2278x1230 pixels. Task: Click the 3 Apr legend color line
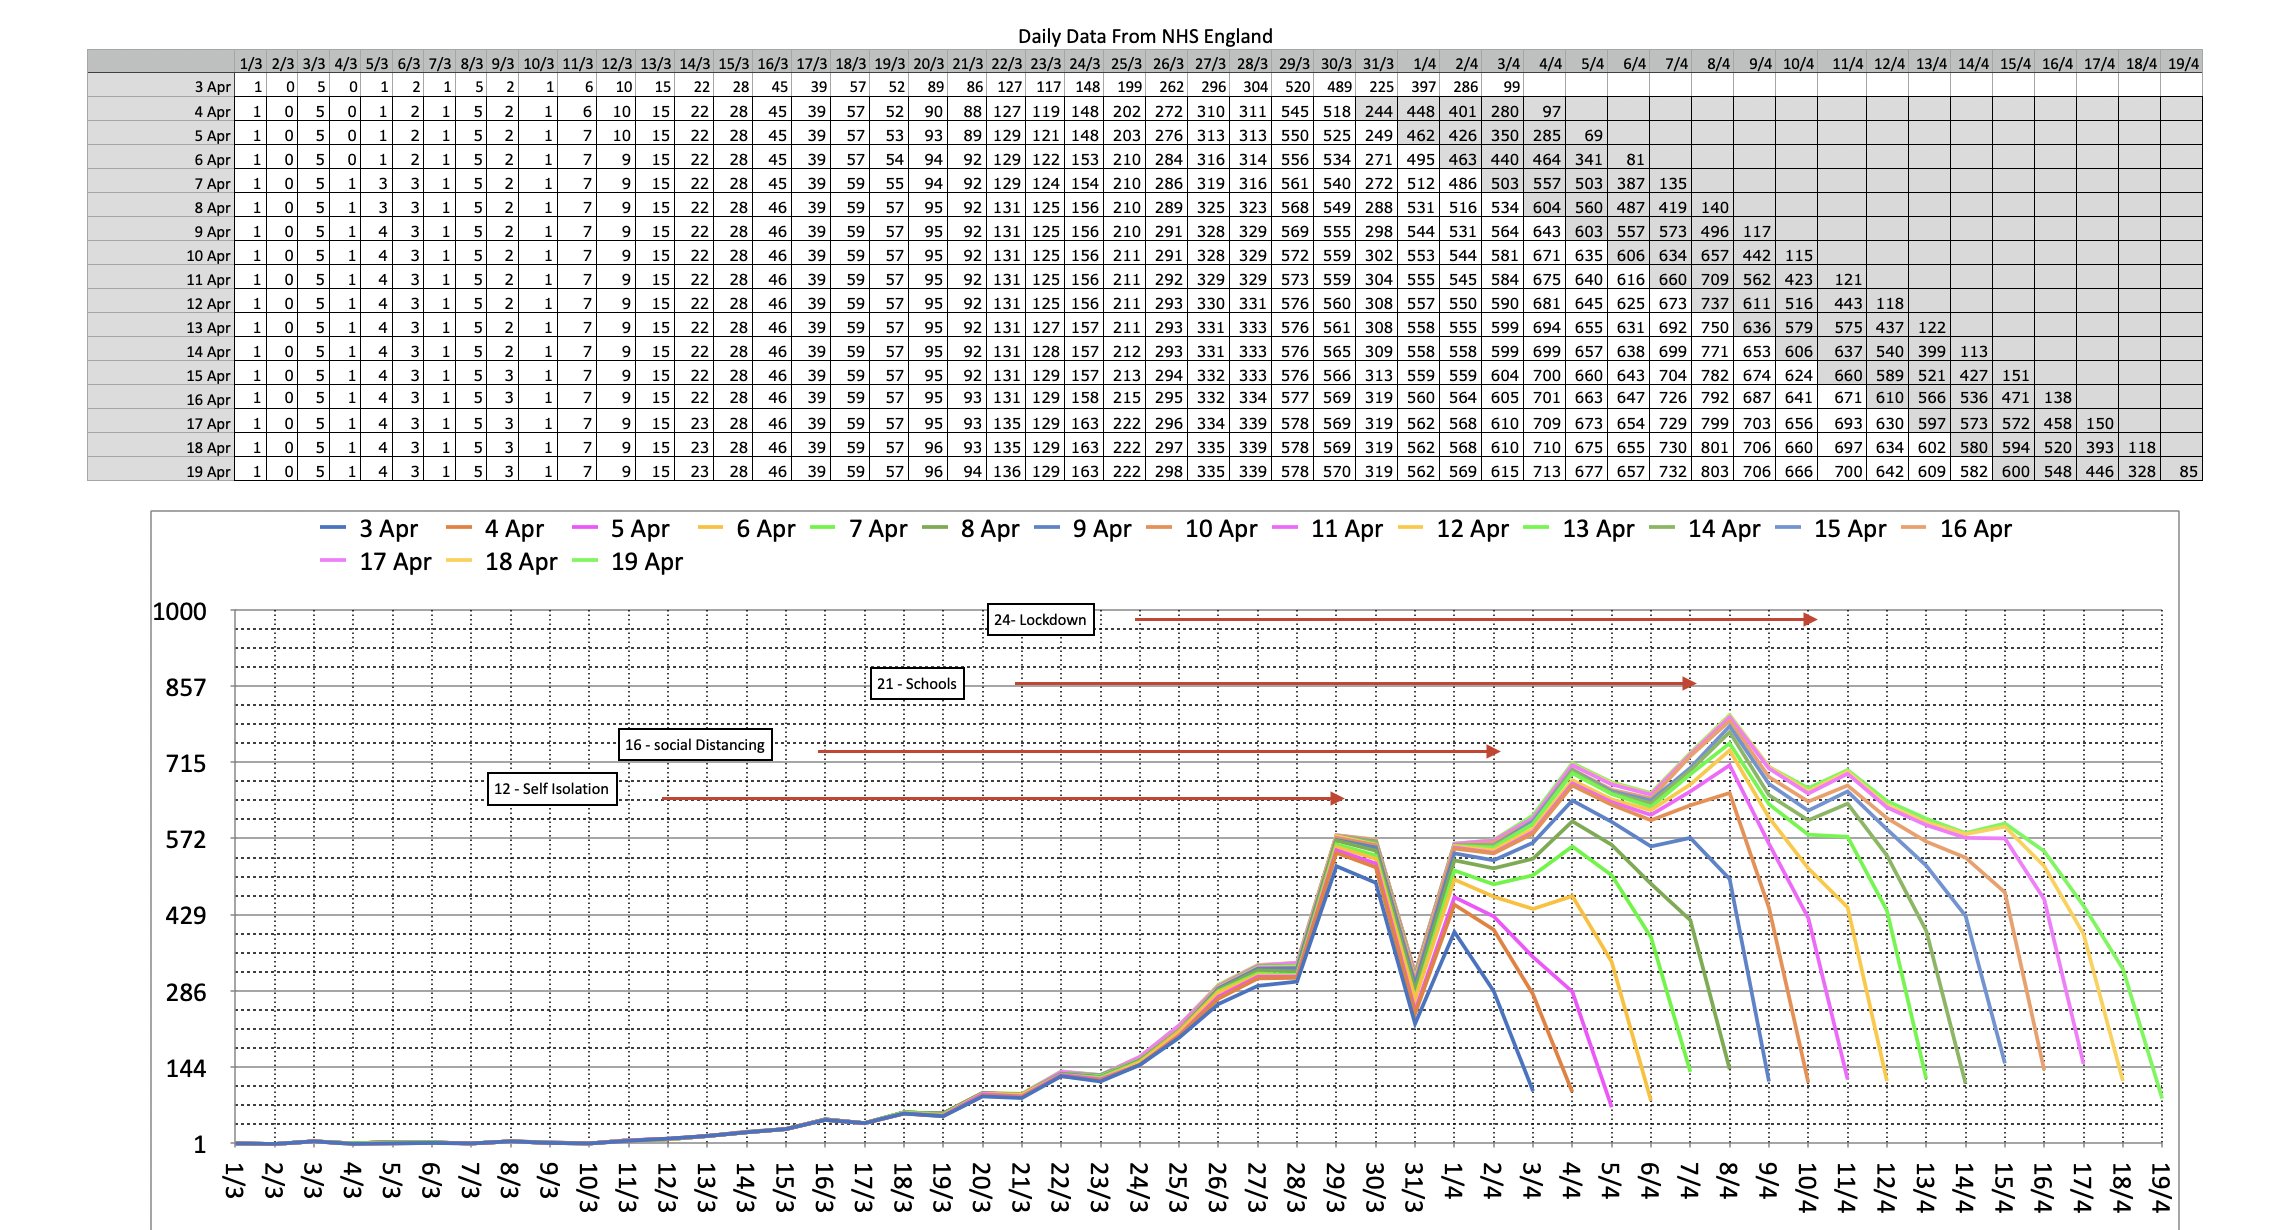(x=333, y=528)
